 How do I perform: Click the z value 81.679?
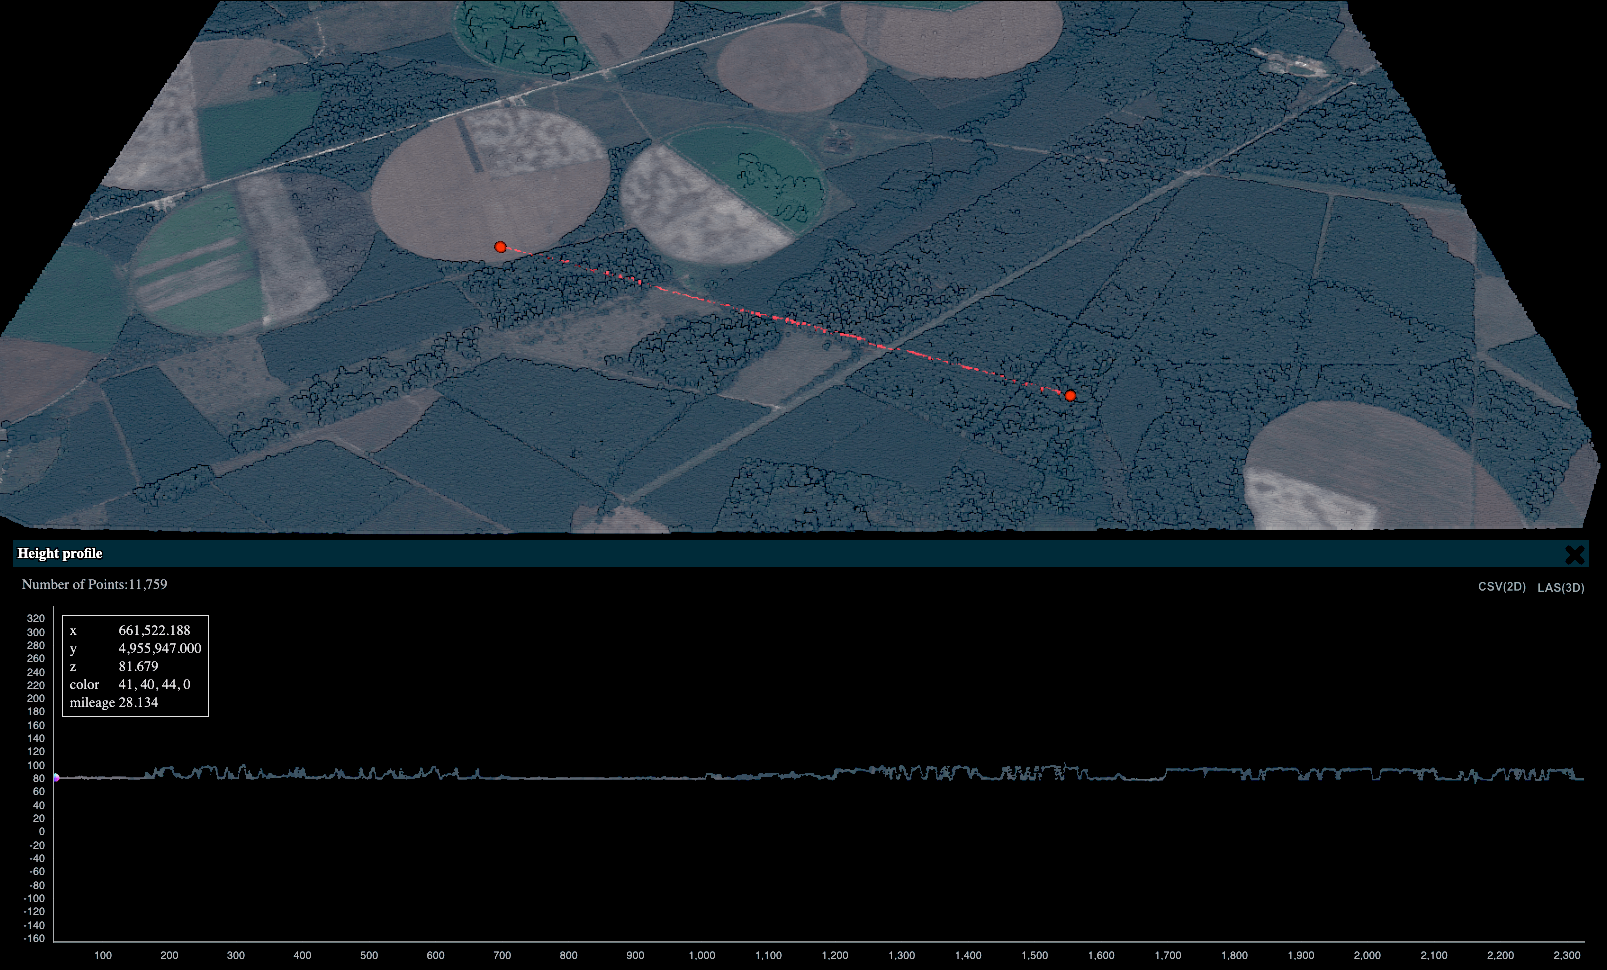(x=138, y=666)
